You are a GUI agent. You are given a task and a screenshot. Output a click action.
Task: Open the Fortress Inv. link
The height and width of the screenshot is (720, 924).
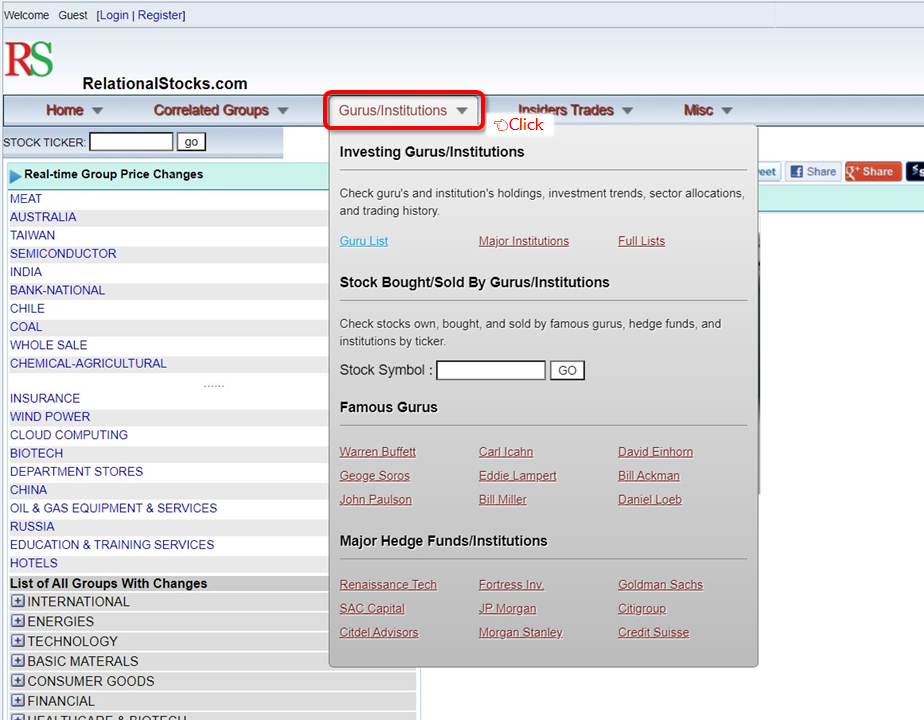[x=511, y=584]
